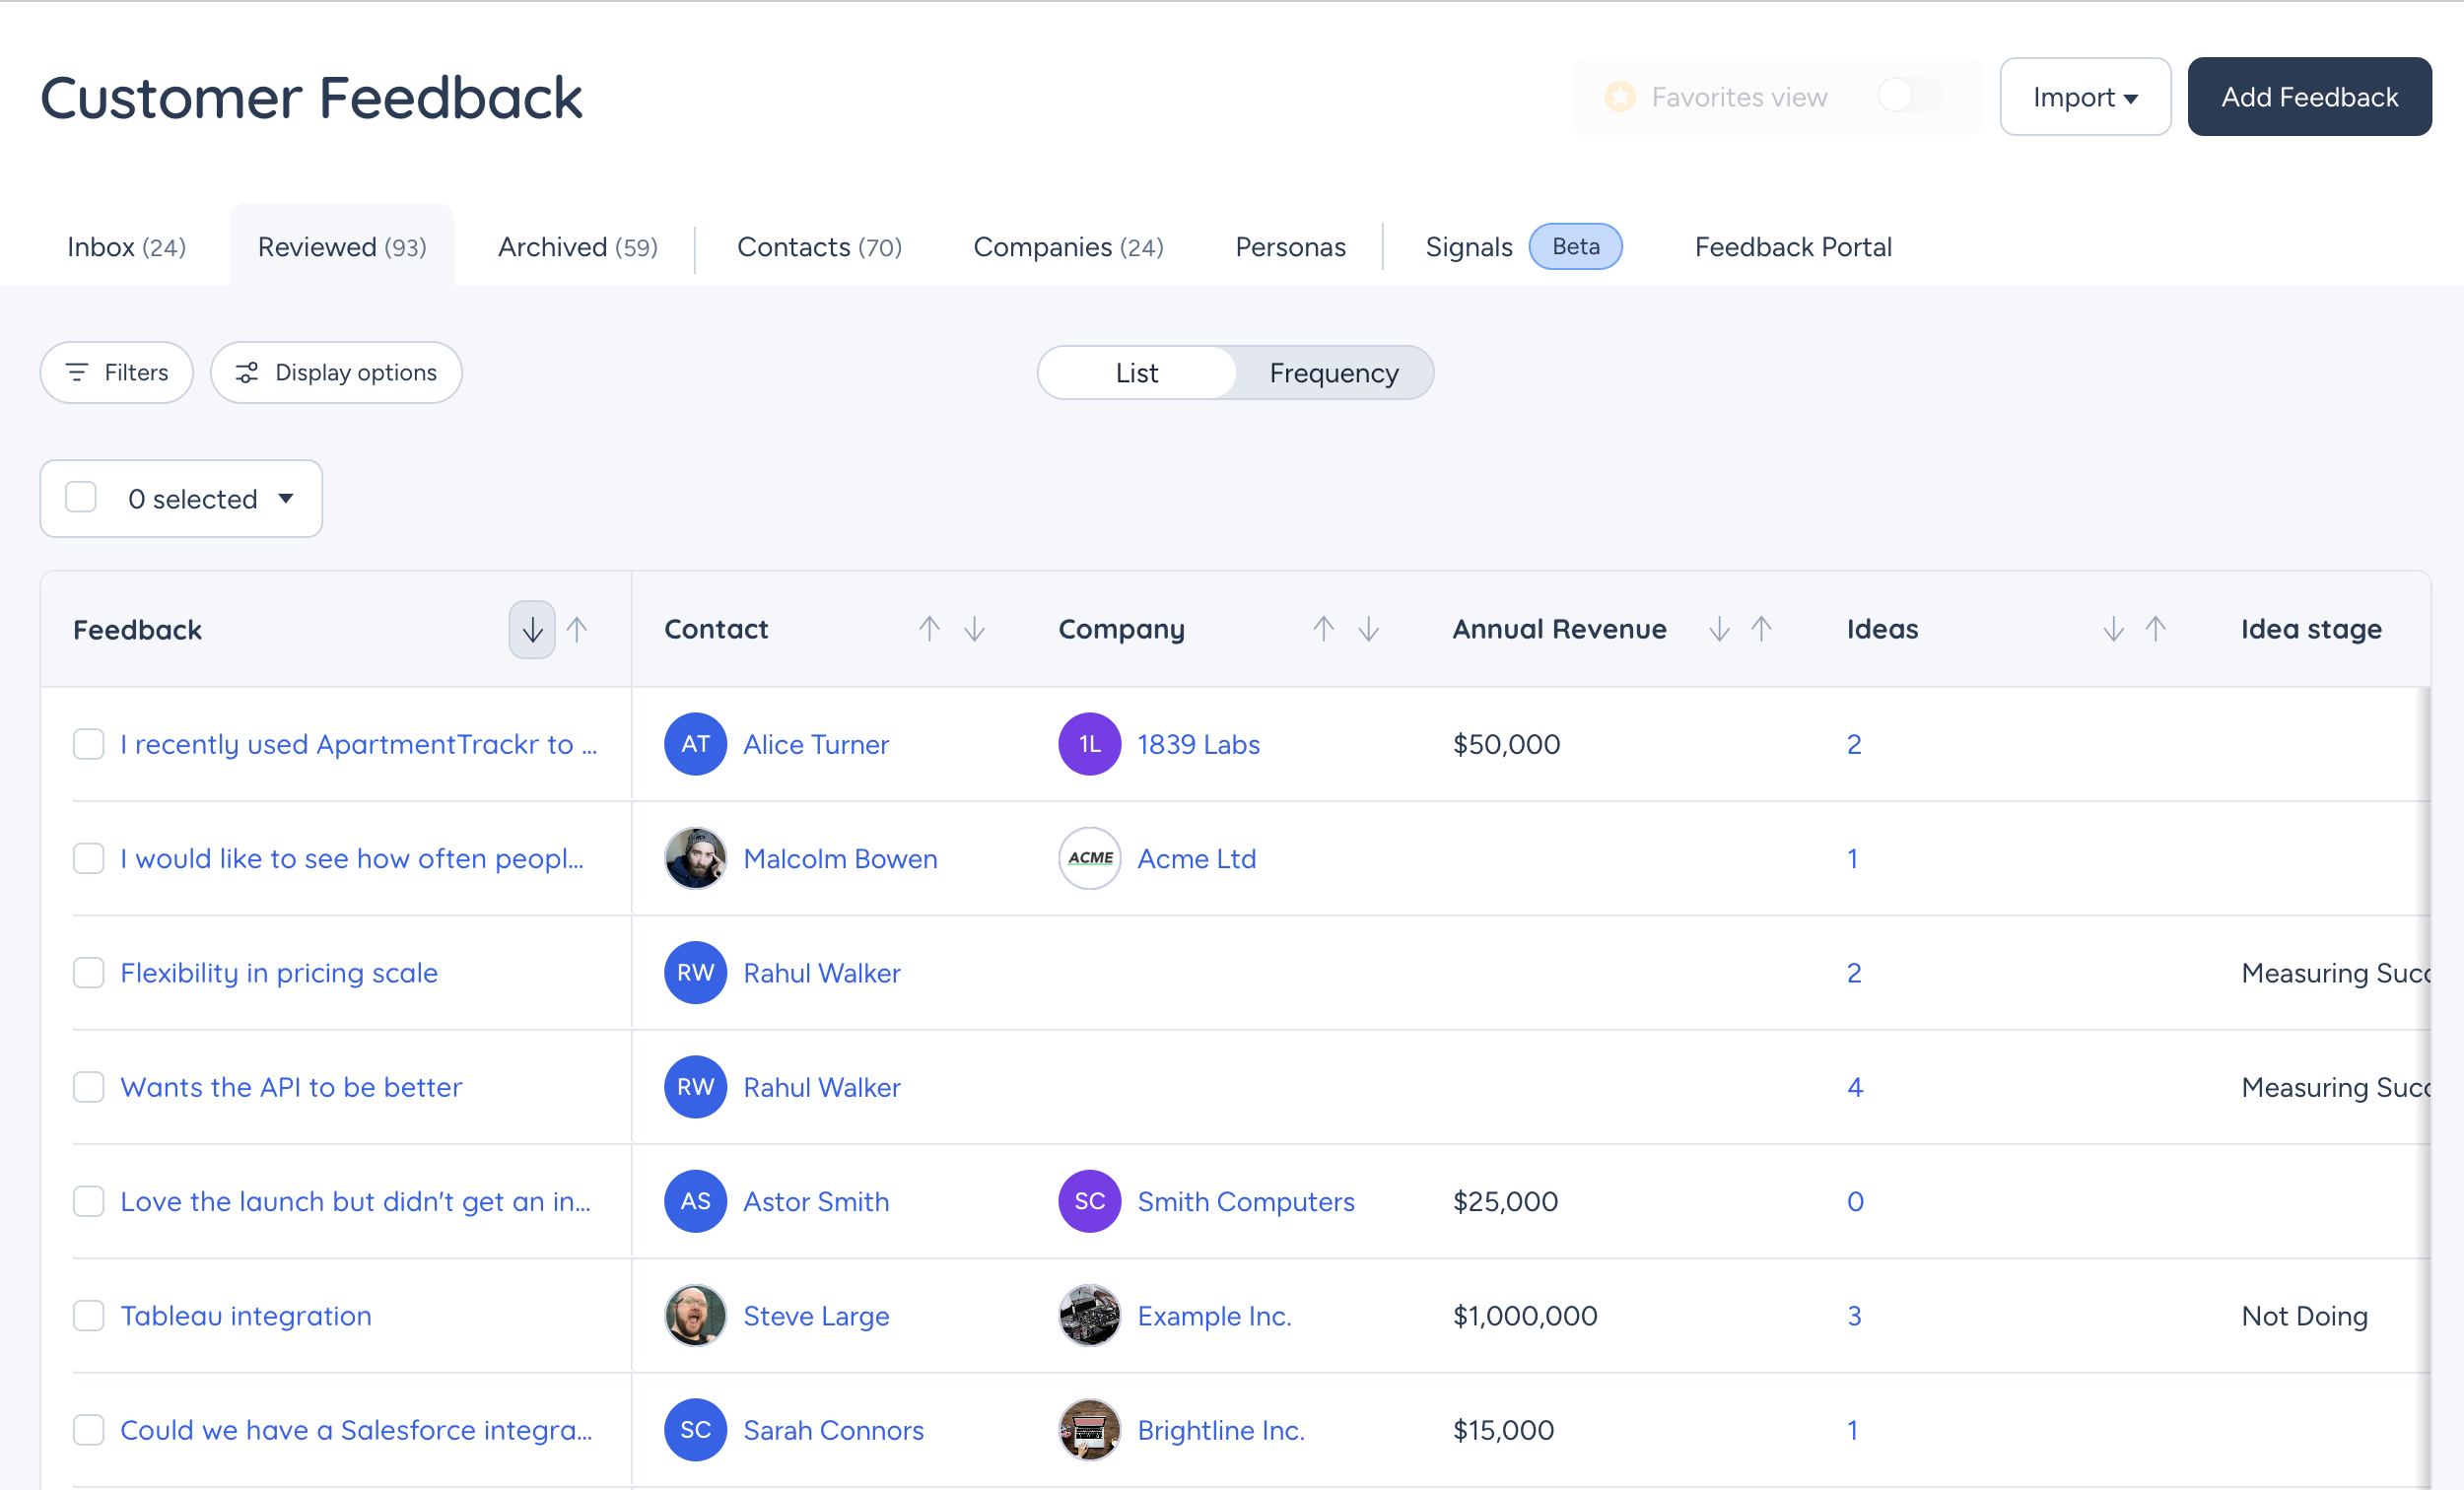Image resolution: width=2464 pixels, height=1490 pixels.
Task: Check the Tableau integration row checkbox
Action: [x=89, y=1315]
